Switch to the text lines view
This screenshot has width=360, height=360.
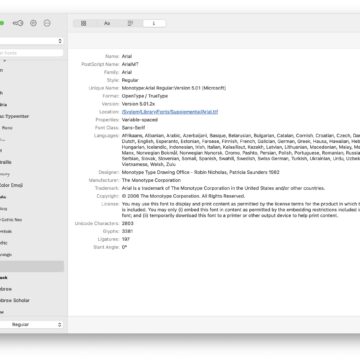130,23
